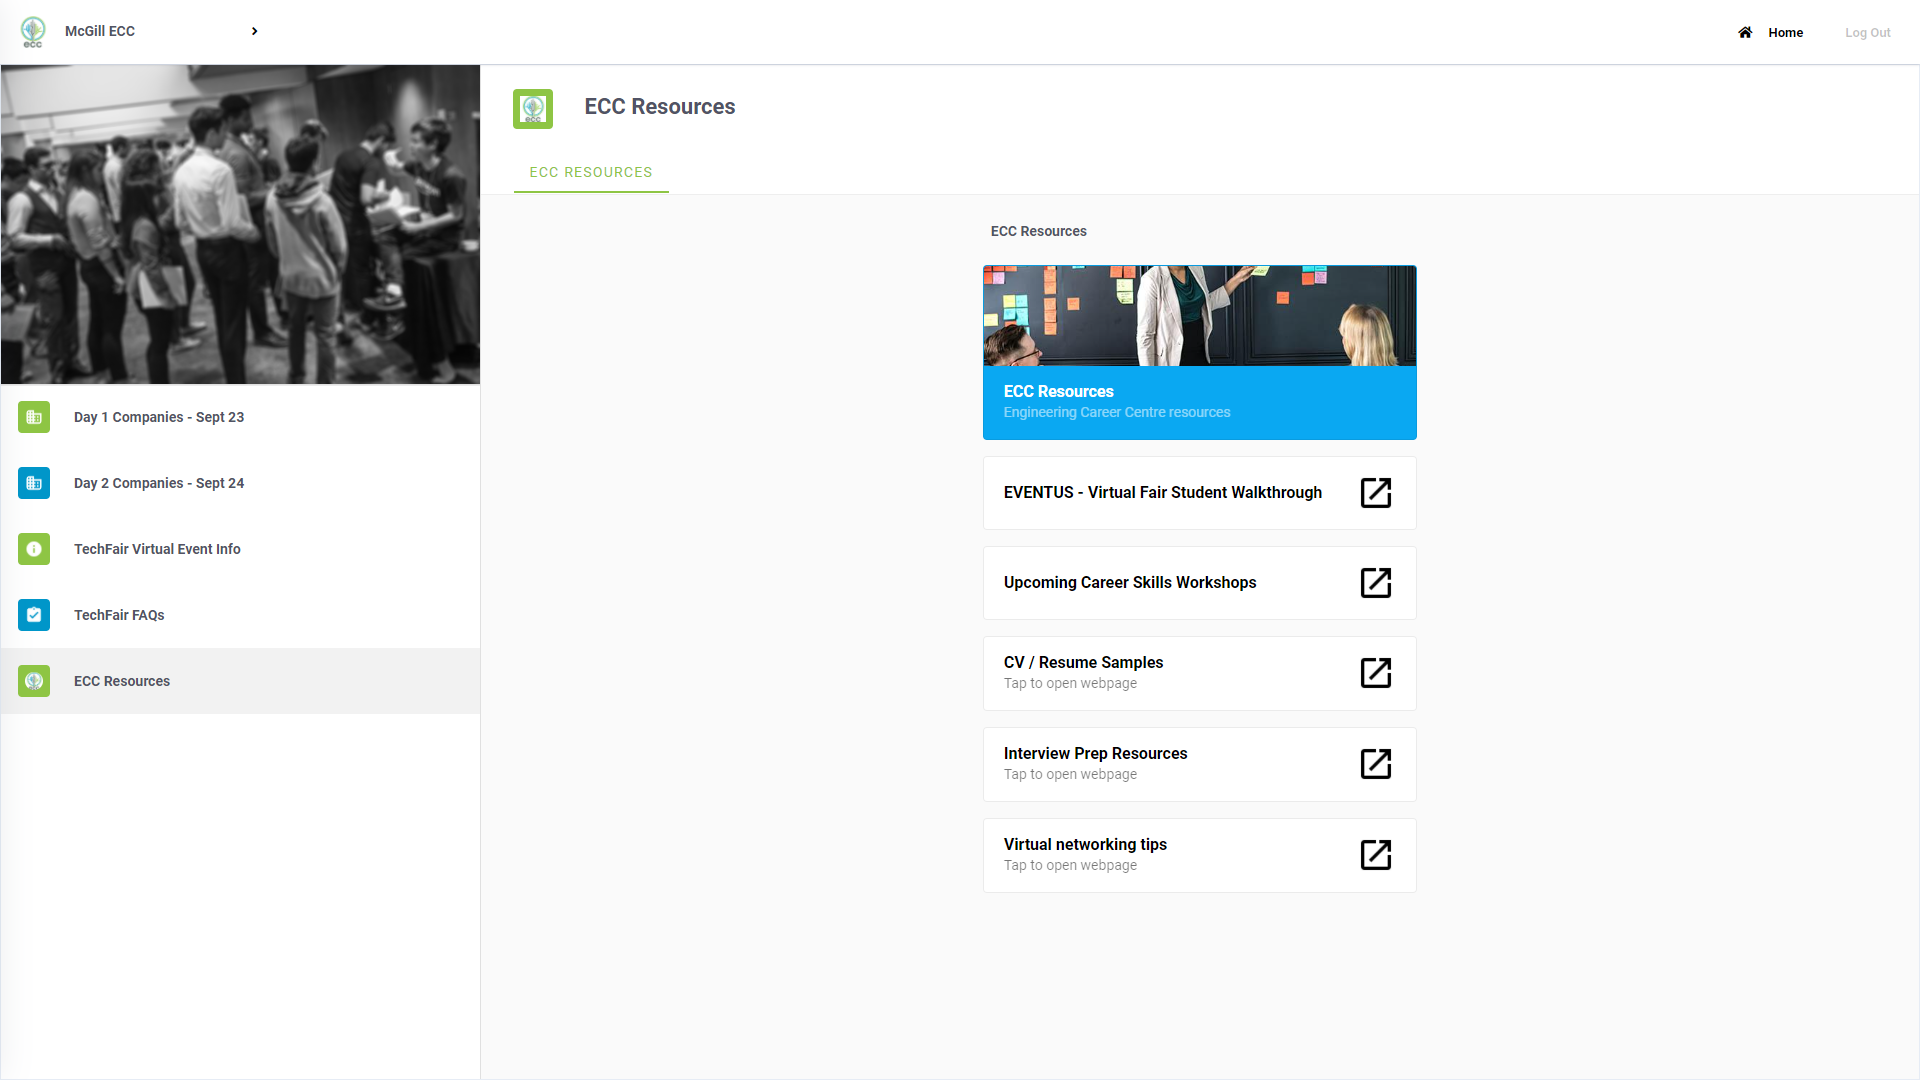Open Virtual networking tips webpage
This screenshot has height=1080, width=1920.
click(x=1375, y=855)
